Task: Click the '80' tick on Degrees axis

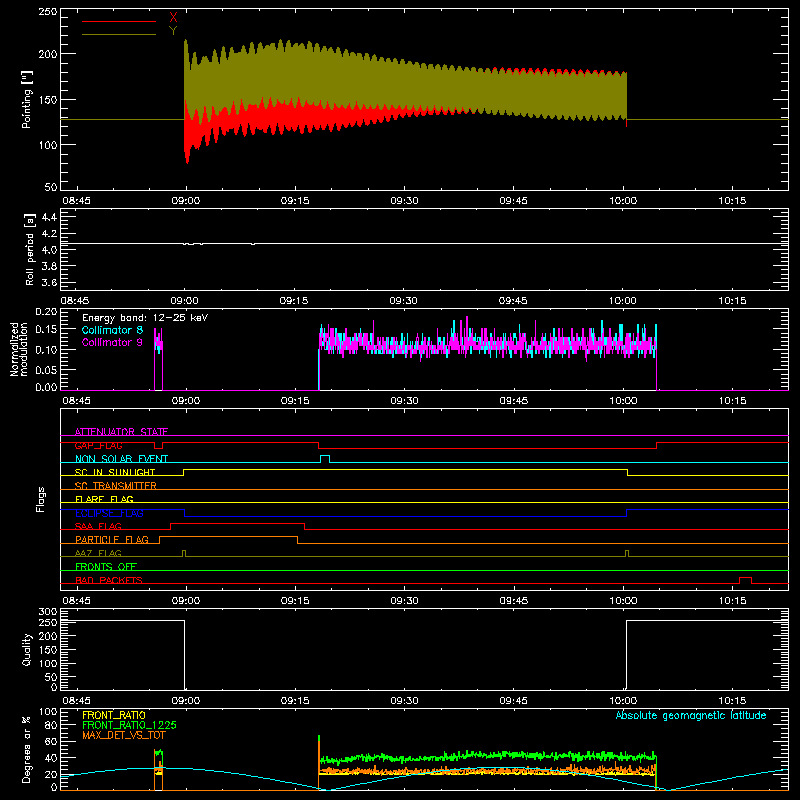Action: pyautogui.click(x=51, y=725)
